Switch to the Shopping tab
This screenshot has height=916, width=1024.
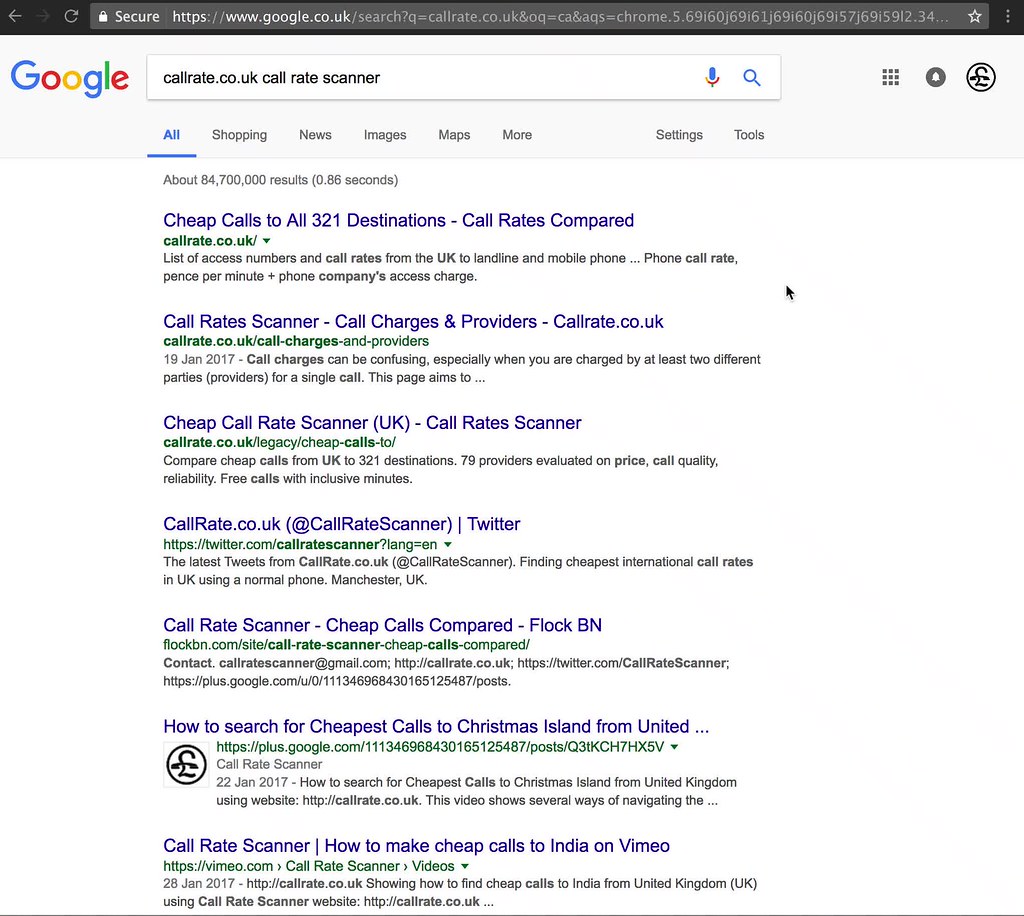[239, 135]
